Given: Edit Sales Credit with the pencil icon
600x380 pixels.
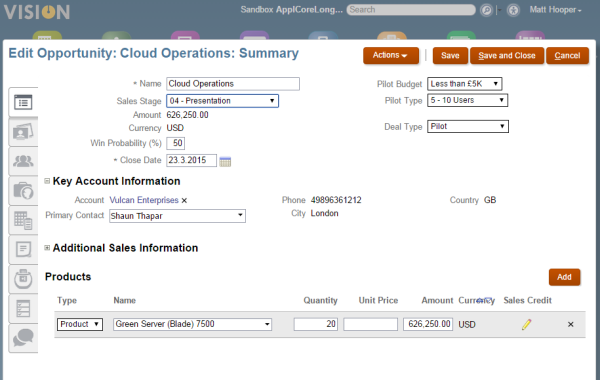Looking at the screenshot, I should [527, 325].
